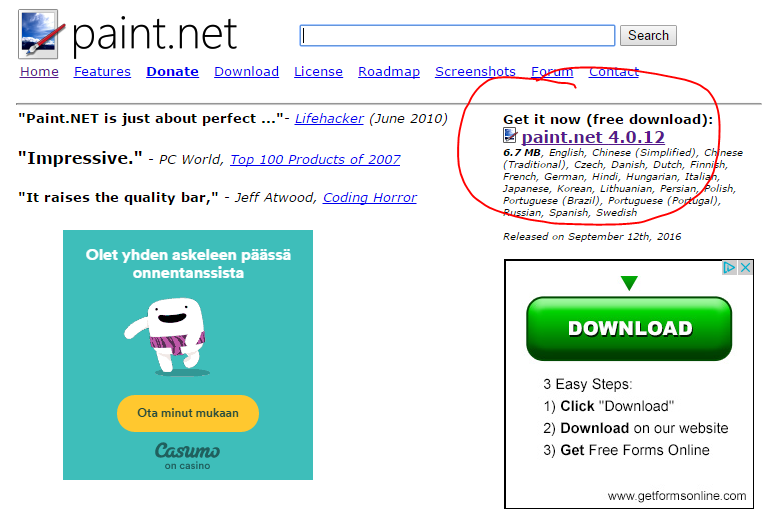
Task: Open the Home navigation link
Action: 39,72
